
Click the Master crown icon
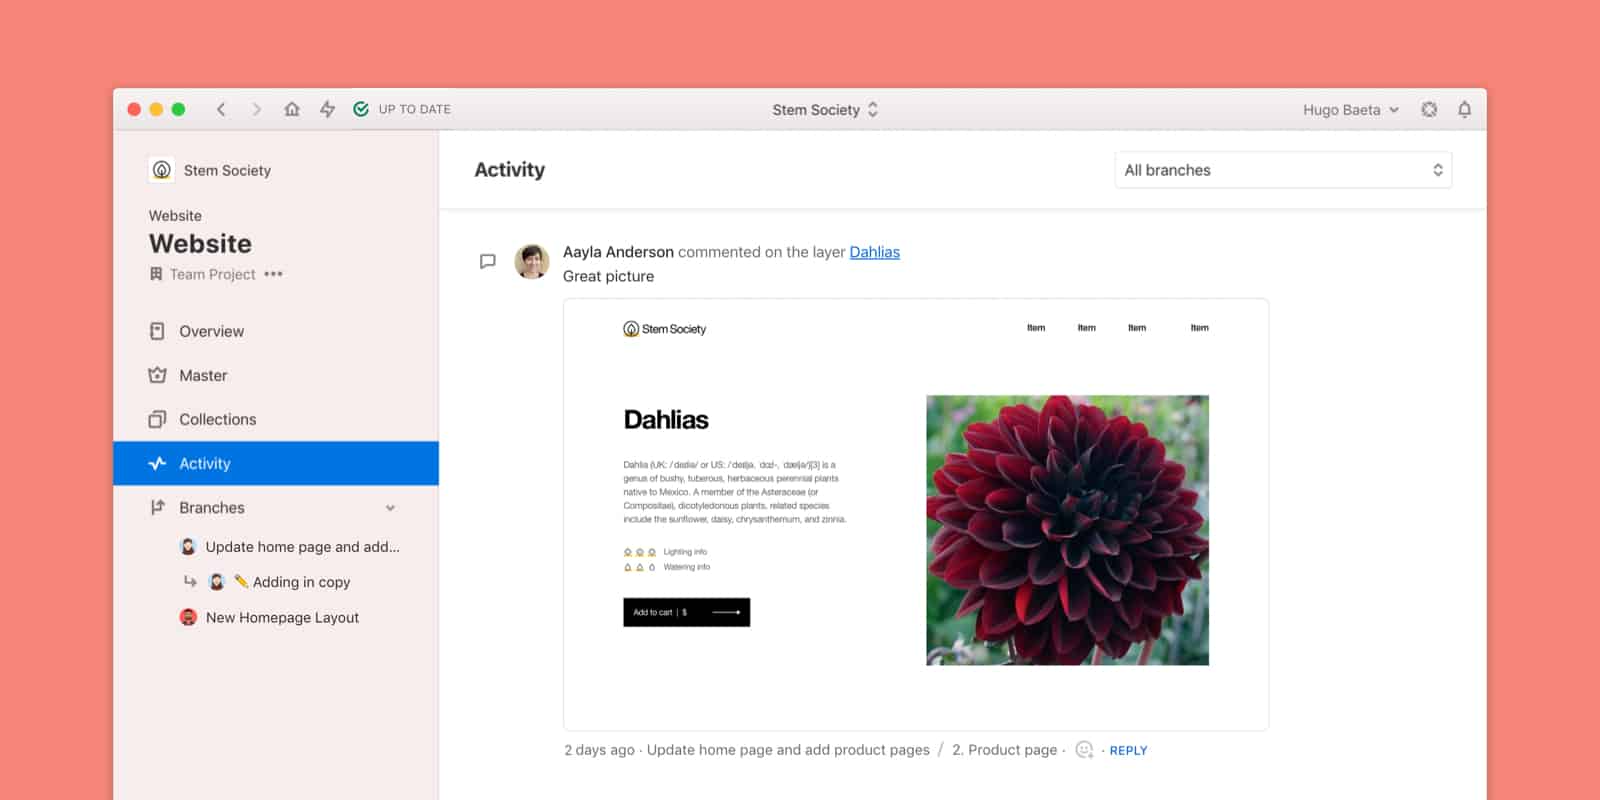(157, 375)
